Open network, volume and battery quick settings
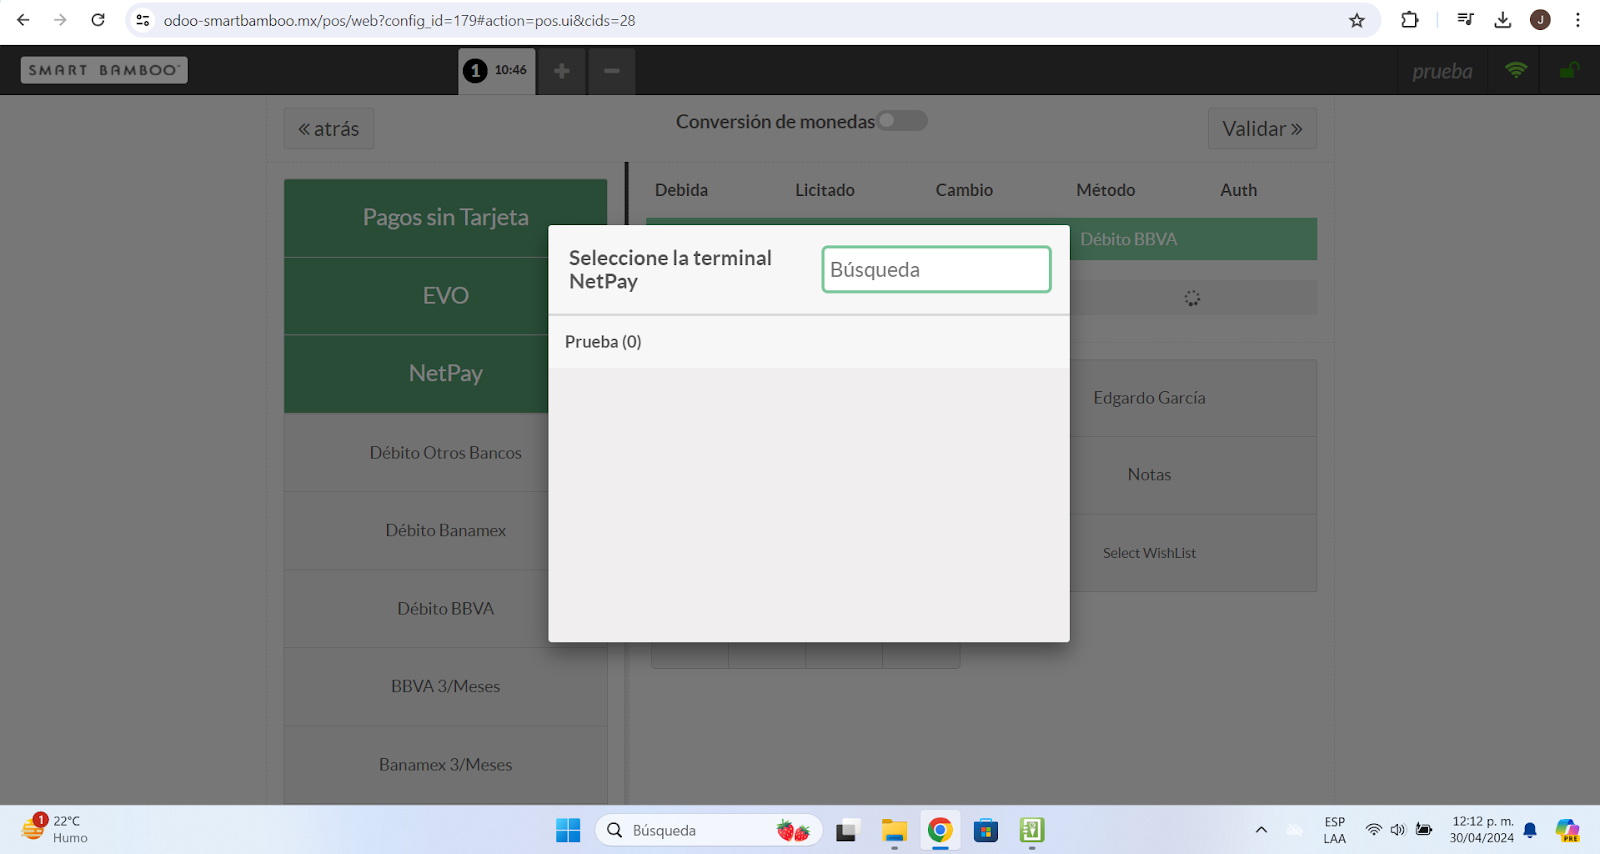 pyautogui.click(x=1398, y=830)
